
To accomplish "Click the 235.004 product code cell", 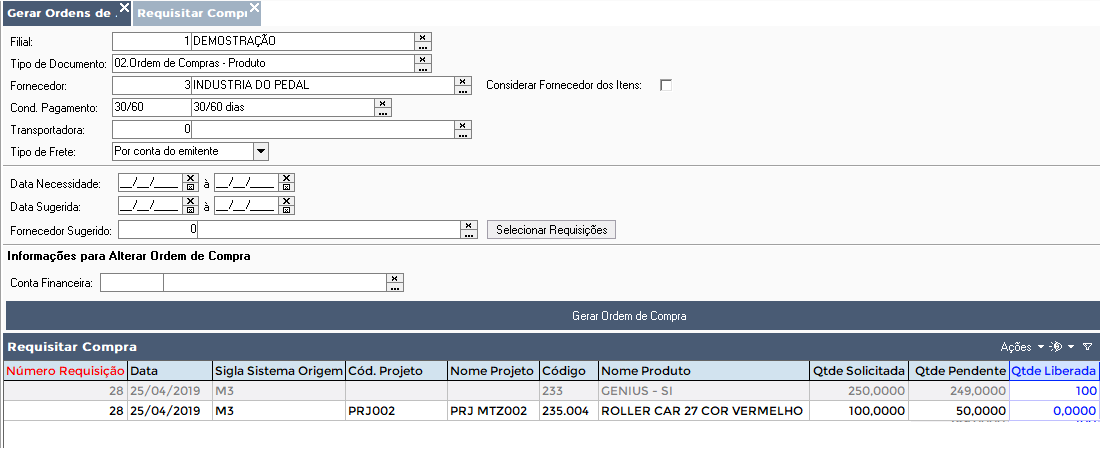I will pyautogui.click(x=569, y=411).
